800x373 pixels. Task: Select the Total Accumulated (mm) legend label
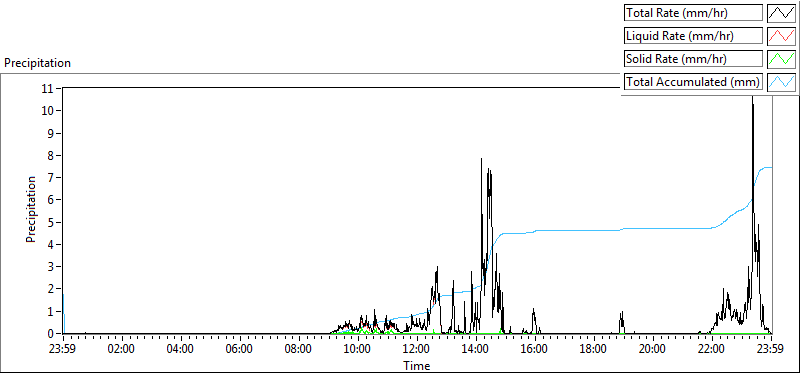click(692, 82)
